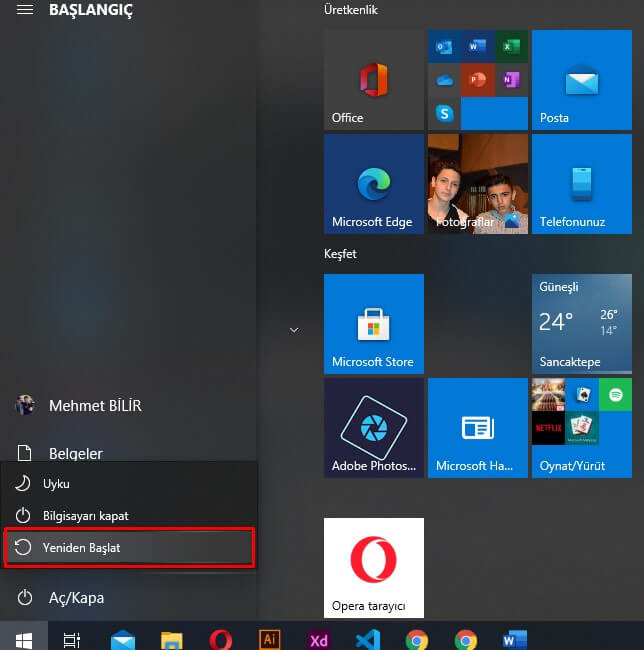Launch Visual Studio Code from the taskbar
This screenshot has height=650, width=644.
[x=368, y=640]
